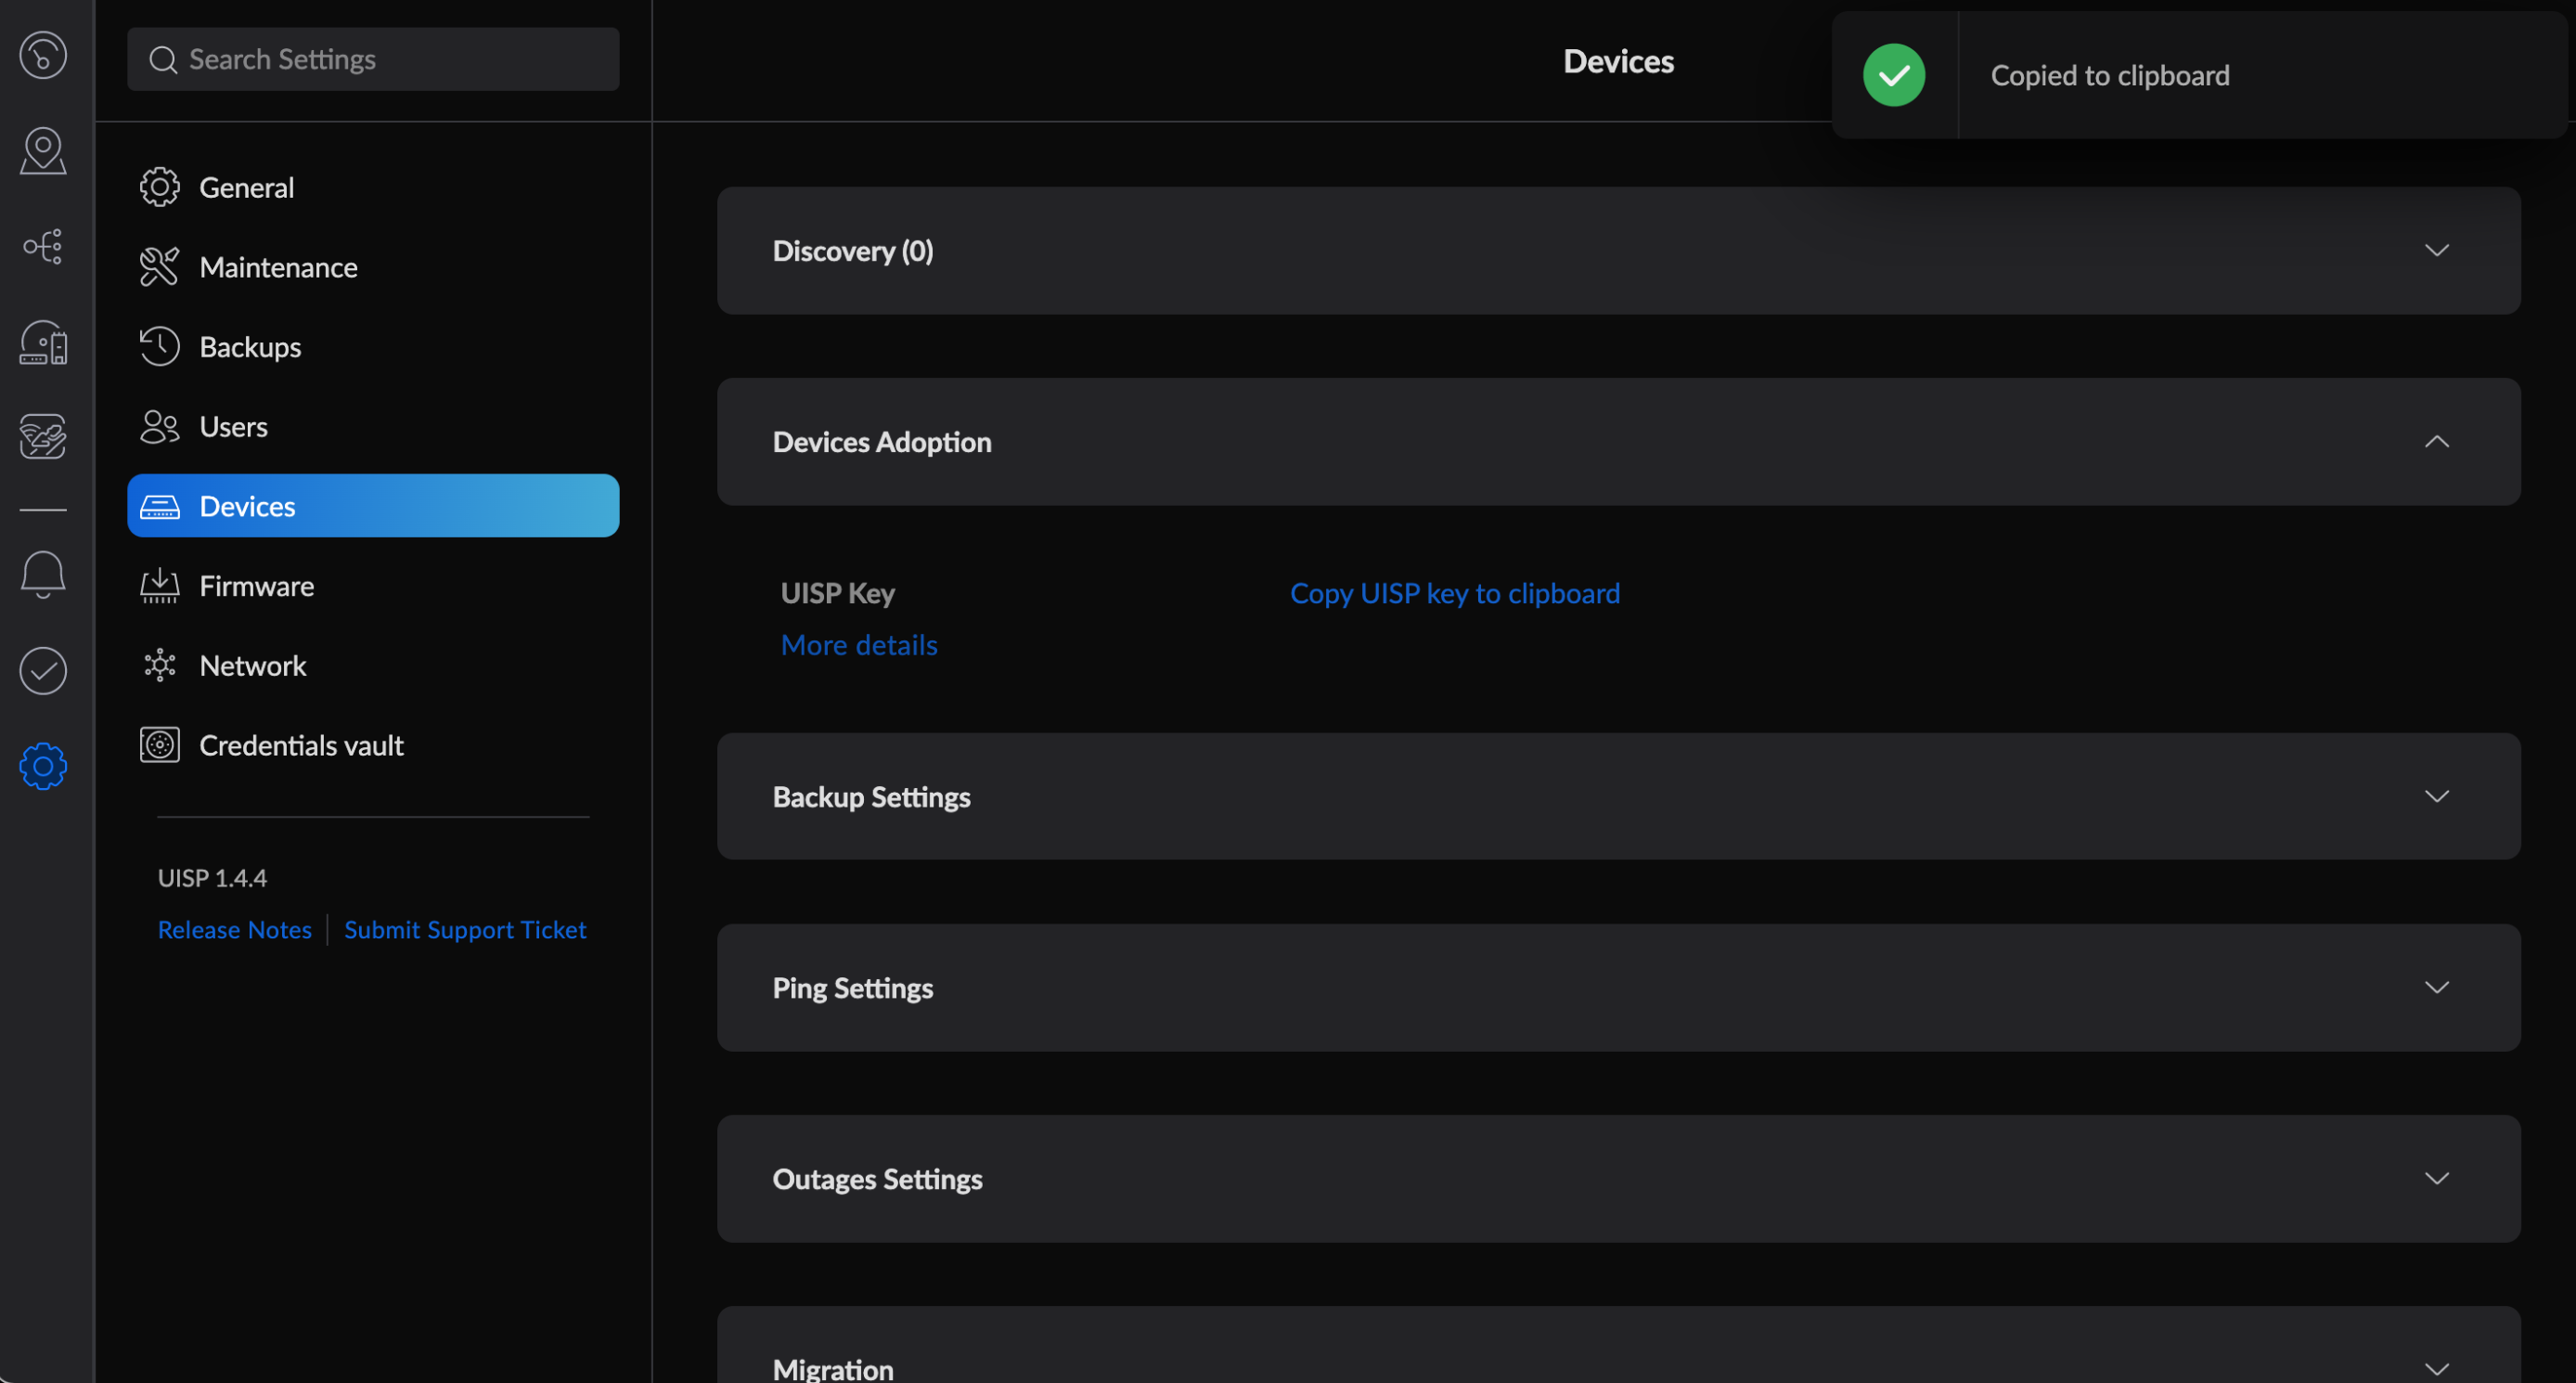The height and width of the screenshot is (1383, 2576).
Task: Open the map view sidebar icon
Action: (x=43, y=151)
